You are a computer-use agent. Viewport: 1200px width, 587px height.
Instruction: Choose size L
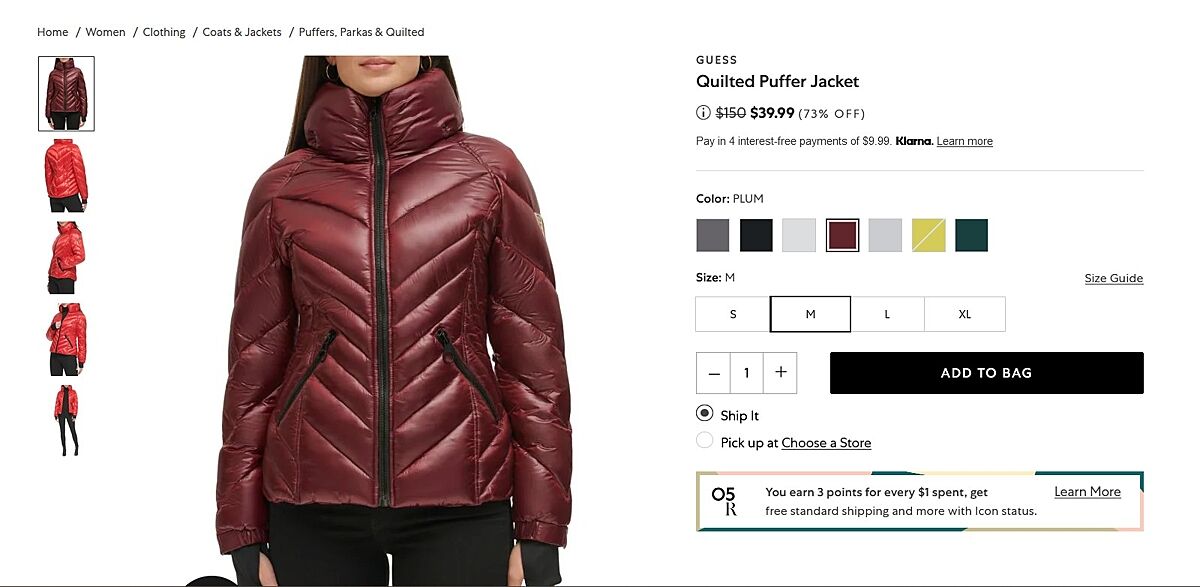pos(887,314)
